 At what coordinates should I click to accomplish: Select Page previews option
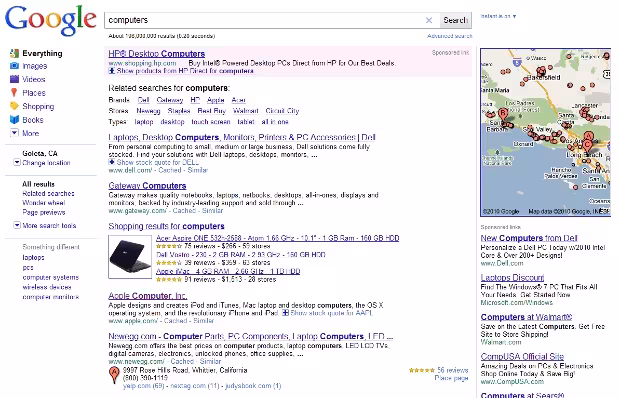click(44, 212)
